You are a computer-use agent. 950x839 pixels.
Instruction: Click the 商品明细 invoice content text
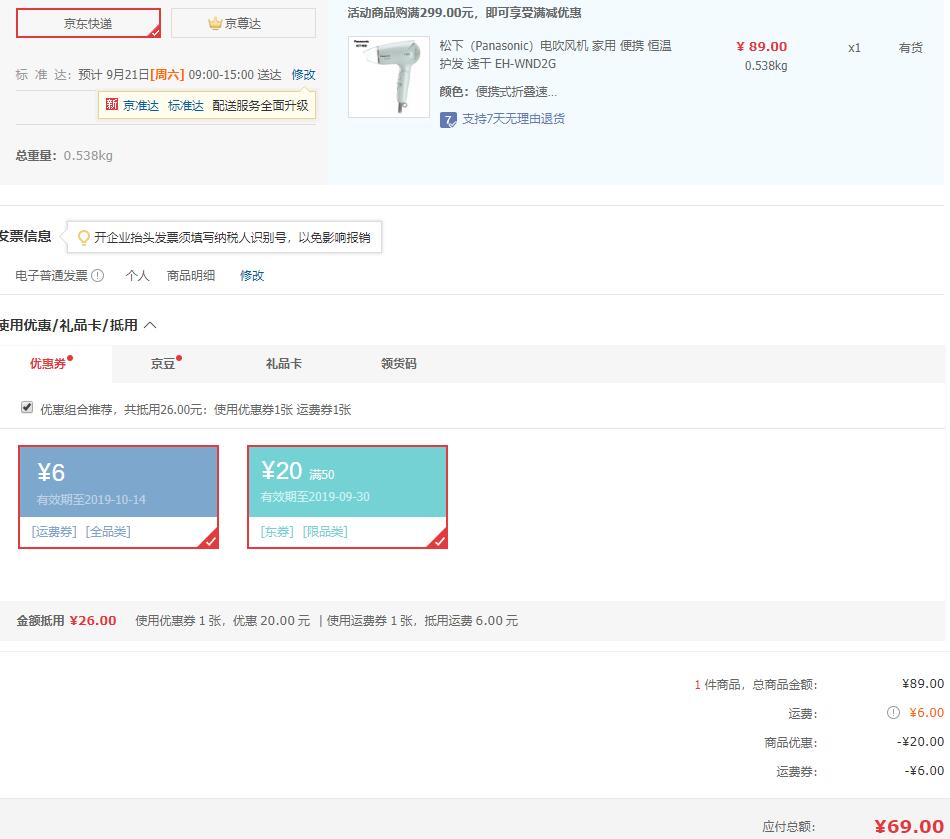[191, 276]
